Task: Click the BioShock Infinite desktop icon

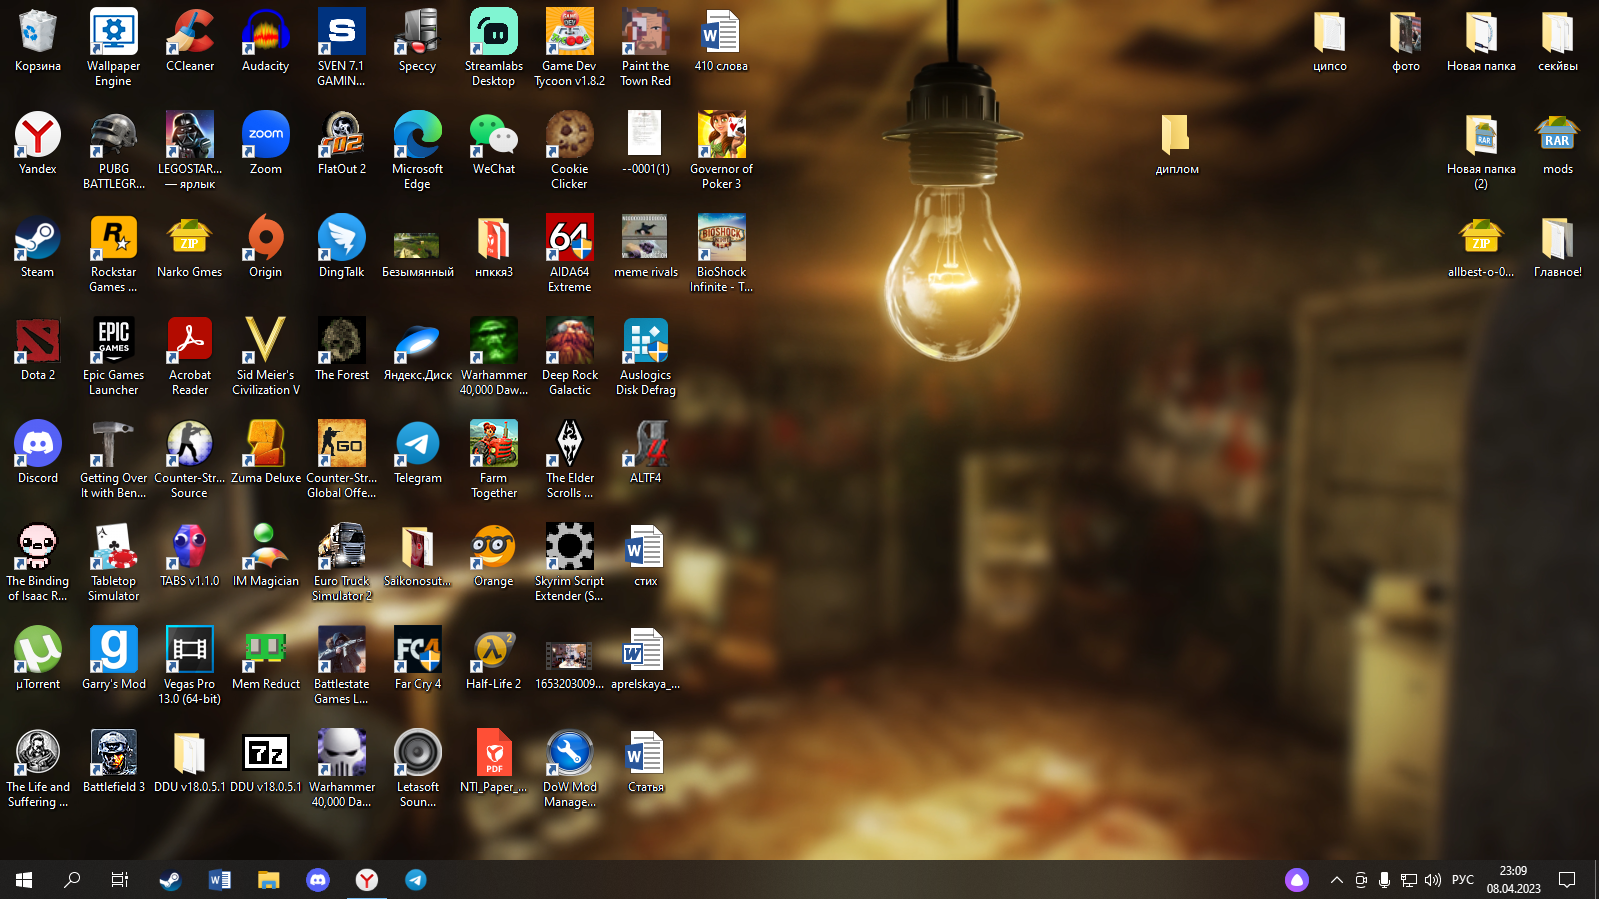Action: 722,252
